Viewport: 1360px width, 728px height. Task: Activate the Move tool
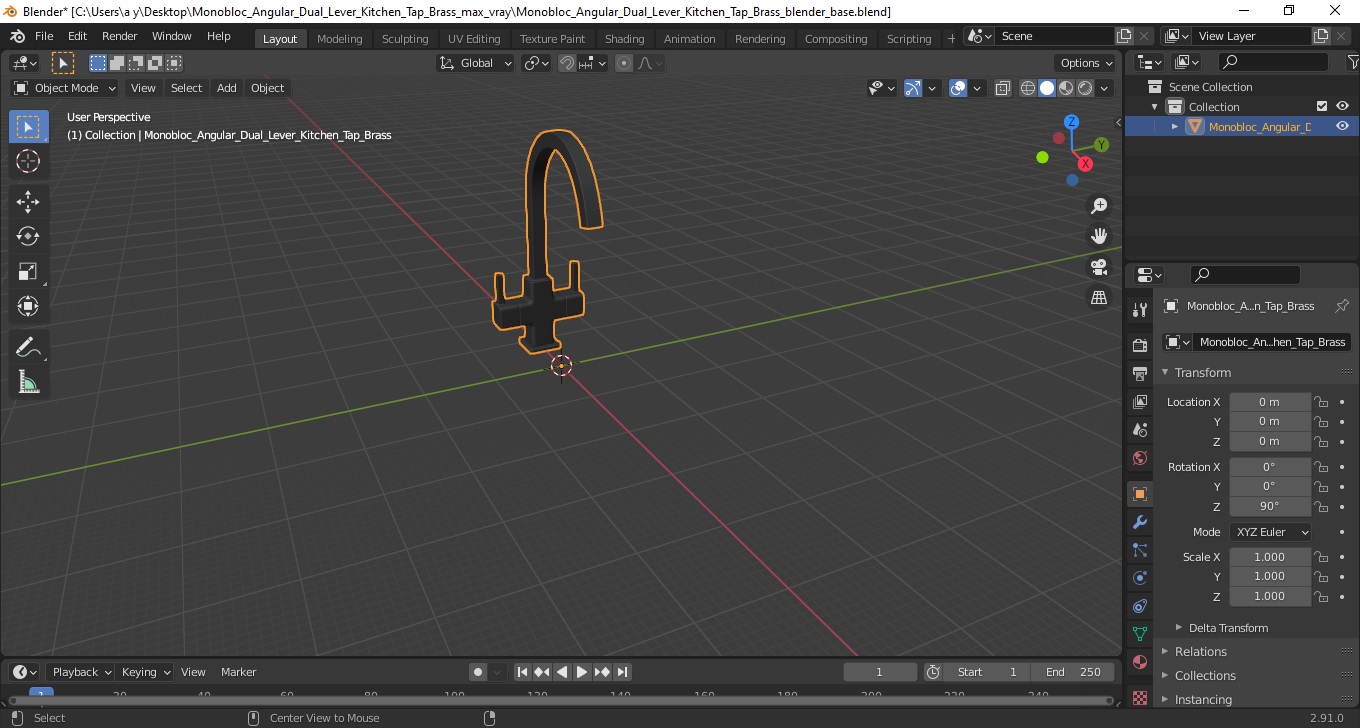pos(28,202)
